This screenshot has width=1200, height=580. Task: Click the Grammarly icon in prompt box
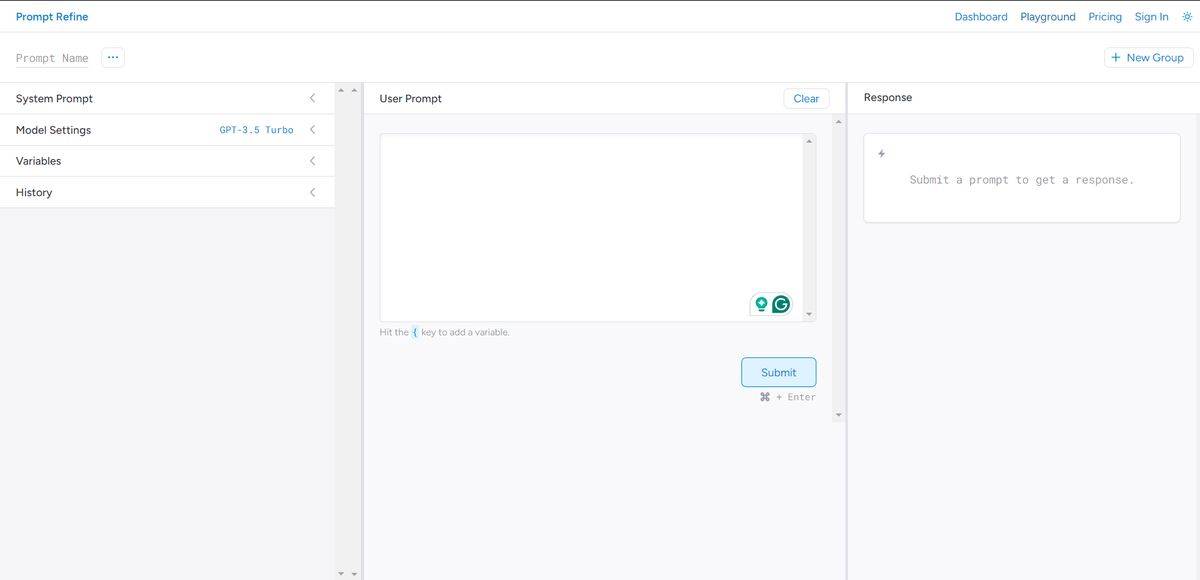781,304
